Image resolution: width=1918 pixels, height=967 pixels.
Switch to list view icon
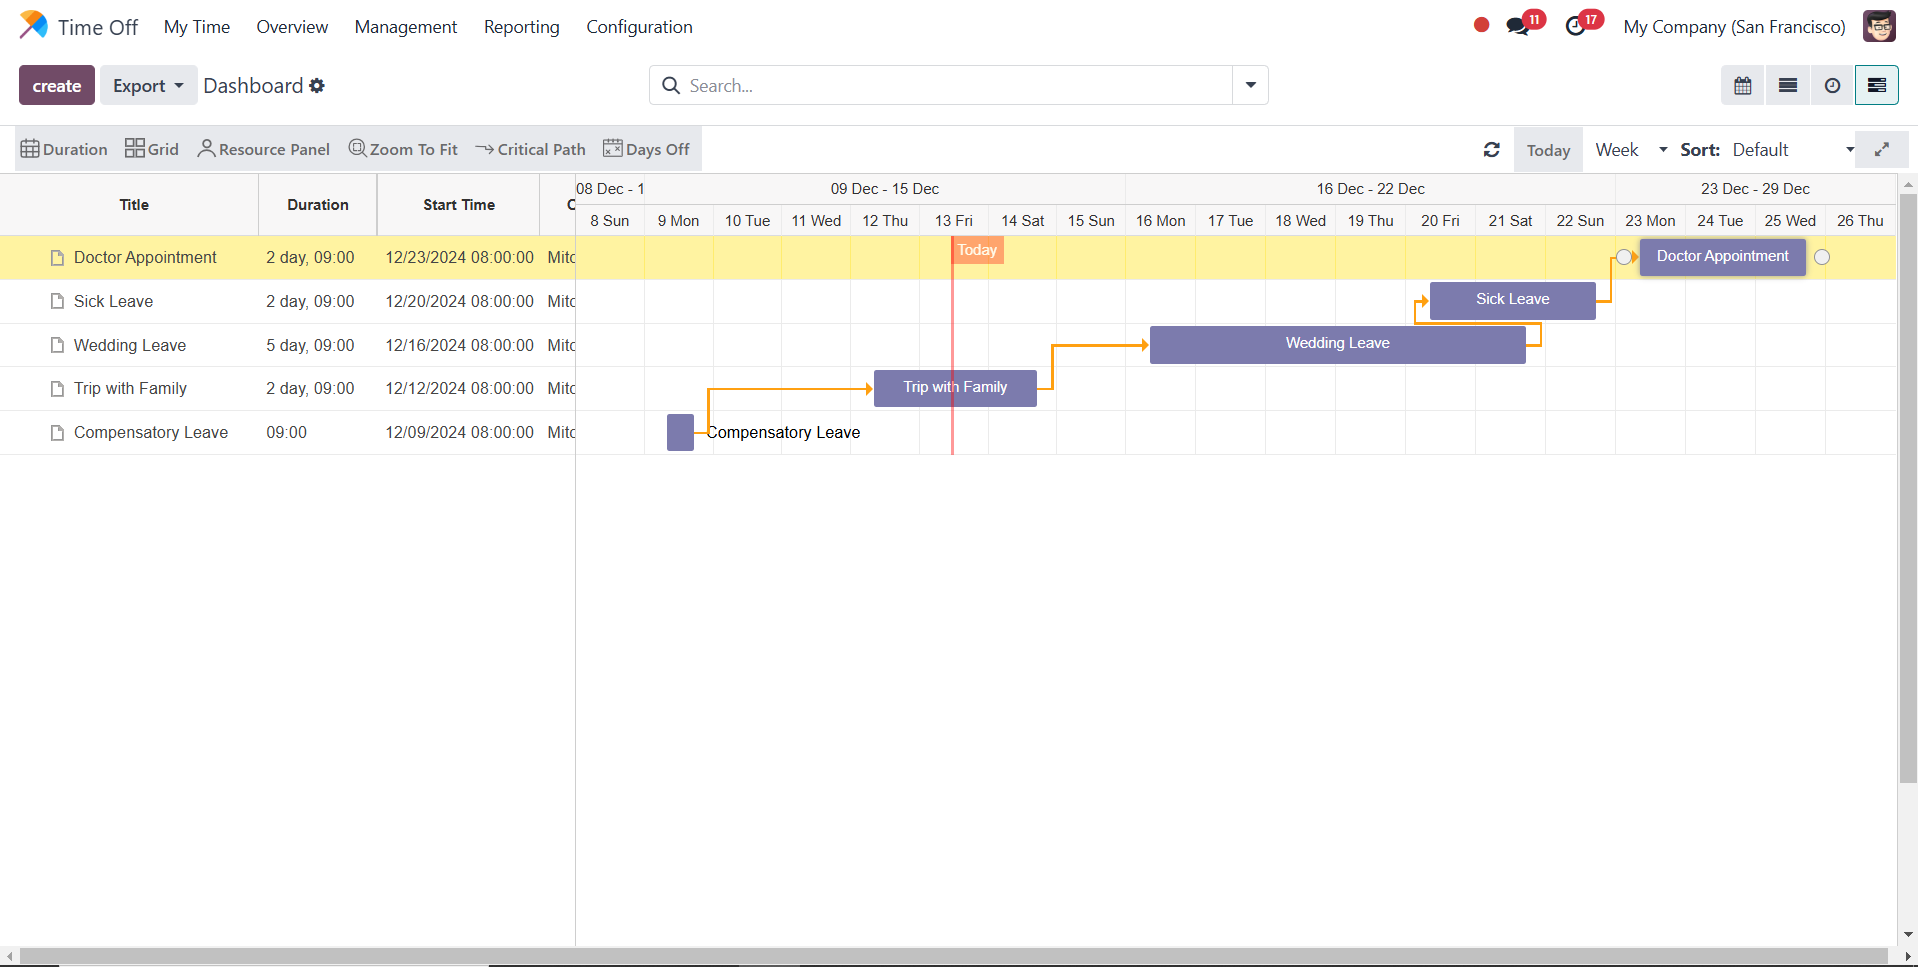click(x=1787, y=86)
